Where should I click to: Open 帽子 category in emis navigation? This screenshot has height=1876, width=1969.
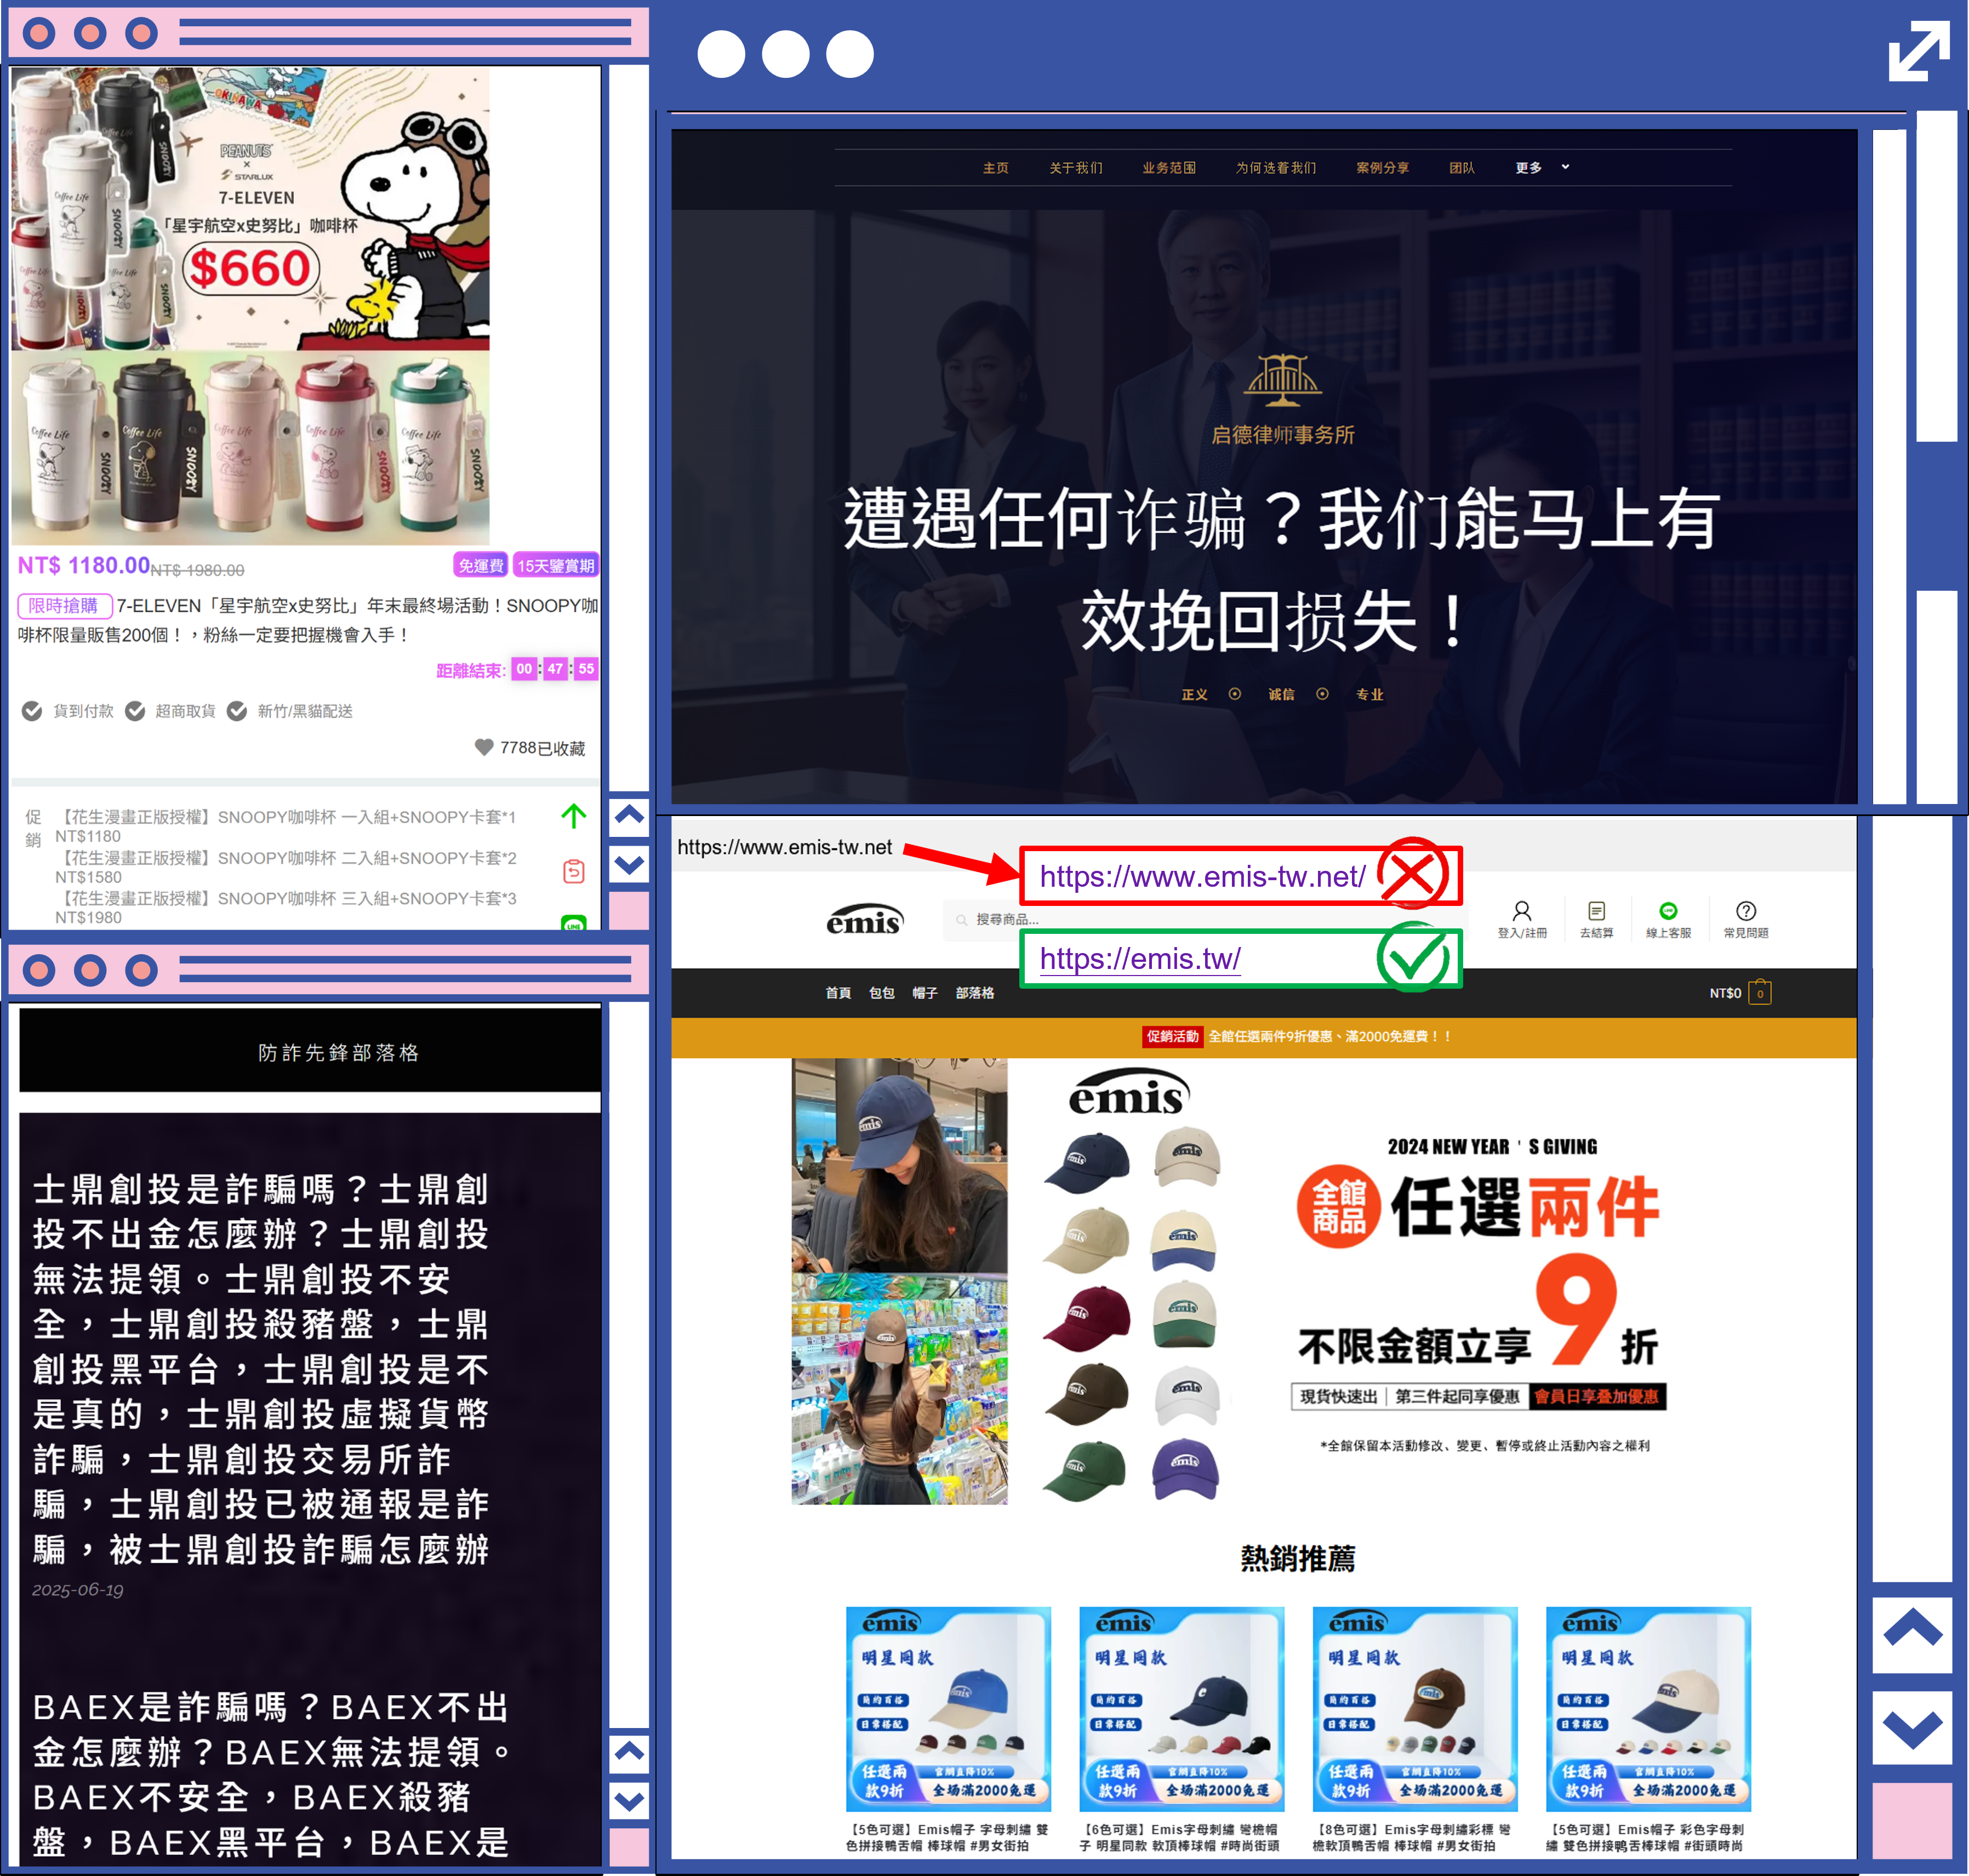pyautogui.click(x=924, y=992)
